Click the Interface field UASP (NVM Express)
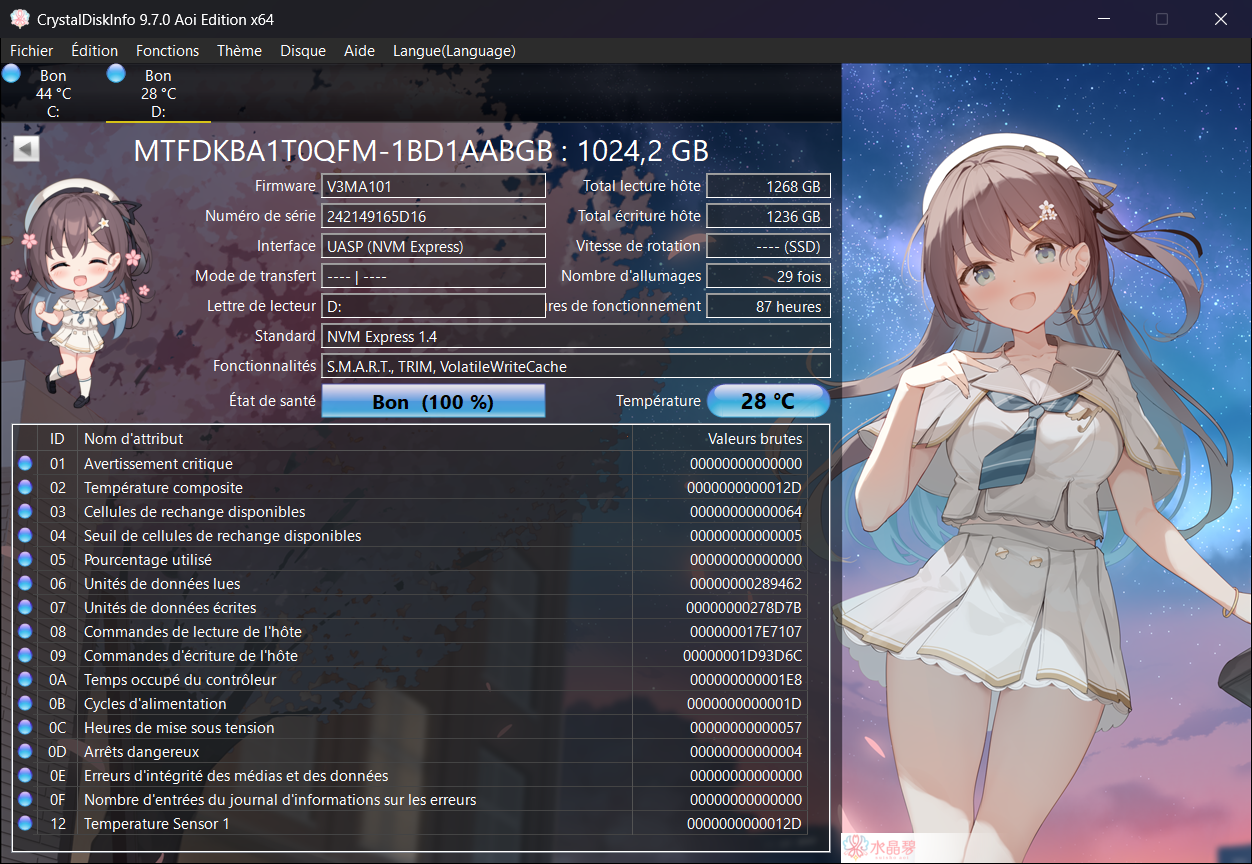 [433, 246]
